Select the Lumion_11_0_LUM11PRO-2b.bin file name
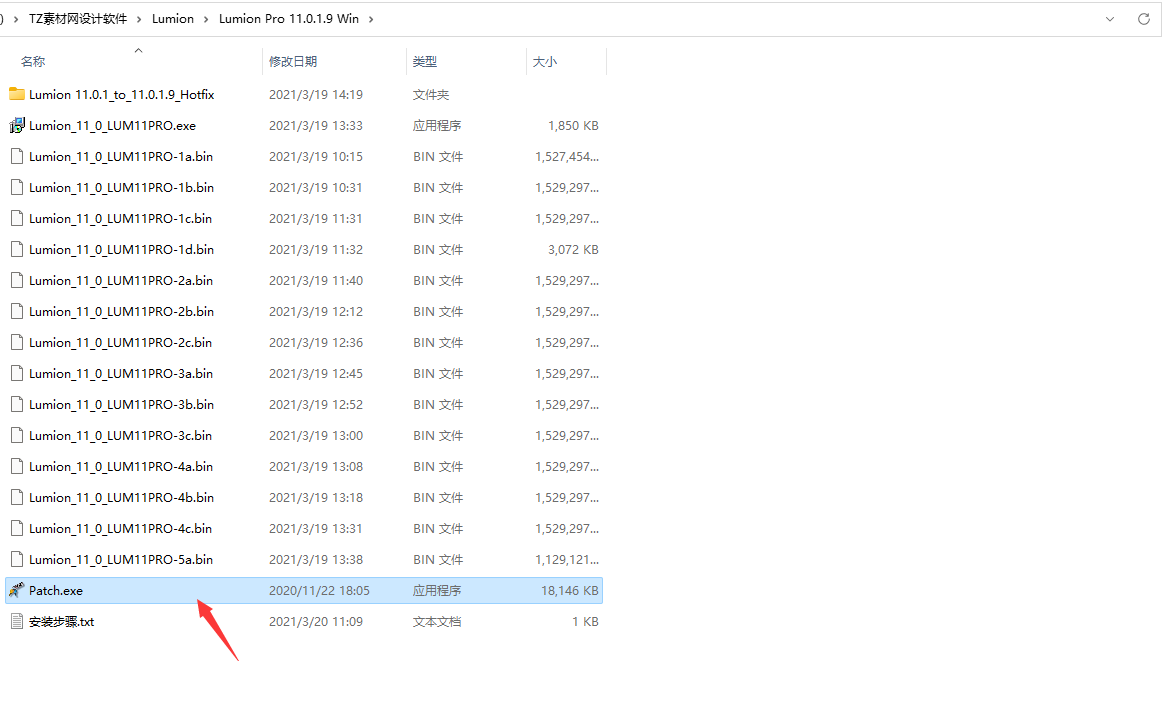Viewport: 1172px width, 705px height. click(x=121, y=312)
